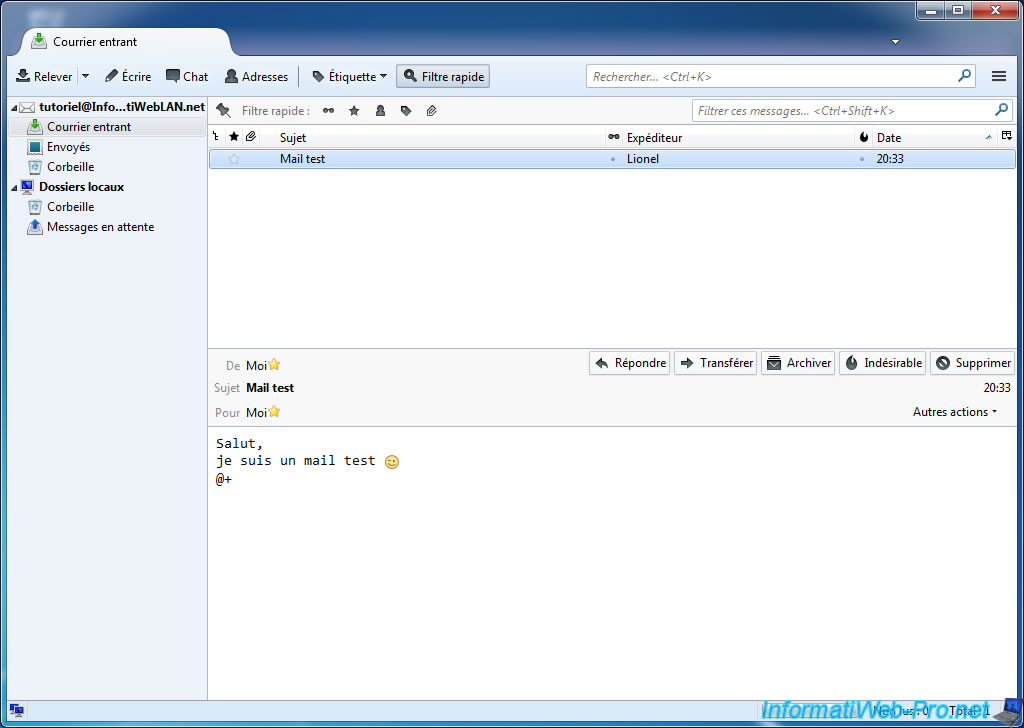The height and width of the screenshot is (728, 1024).
Task: Sort by attachment column header
Action: pyautogui.click(x=251, y=137)
